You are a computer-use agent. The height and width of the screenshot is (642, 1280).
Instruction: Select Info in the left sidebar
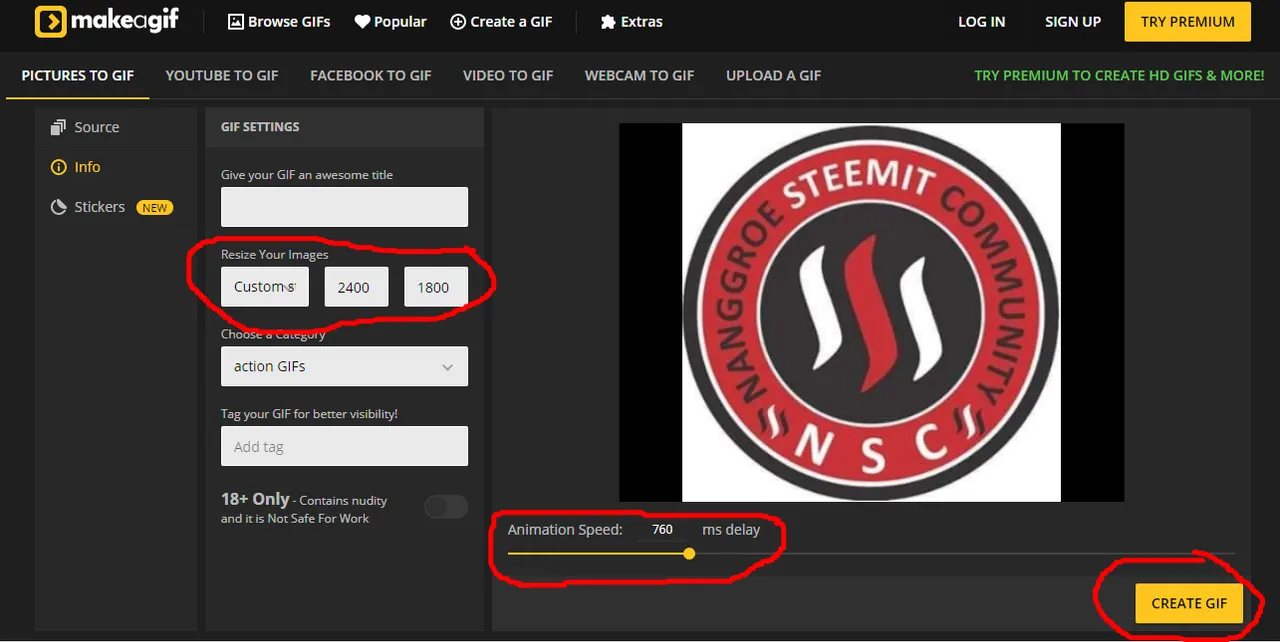[75, 167]
